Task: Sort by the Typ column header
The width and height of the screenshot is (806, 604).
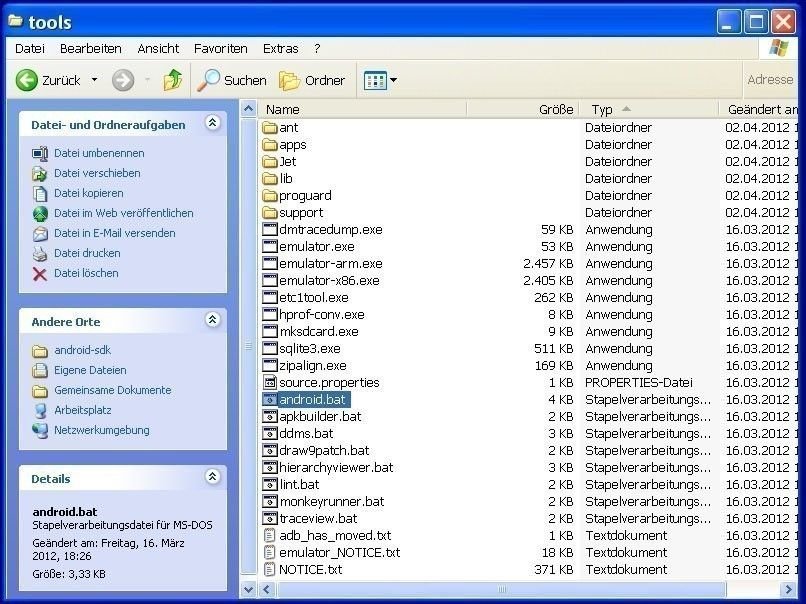Action: click(649, 109)
